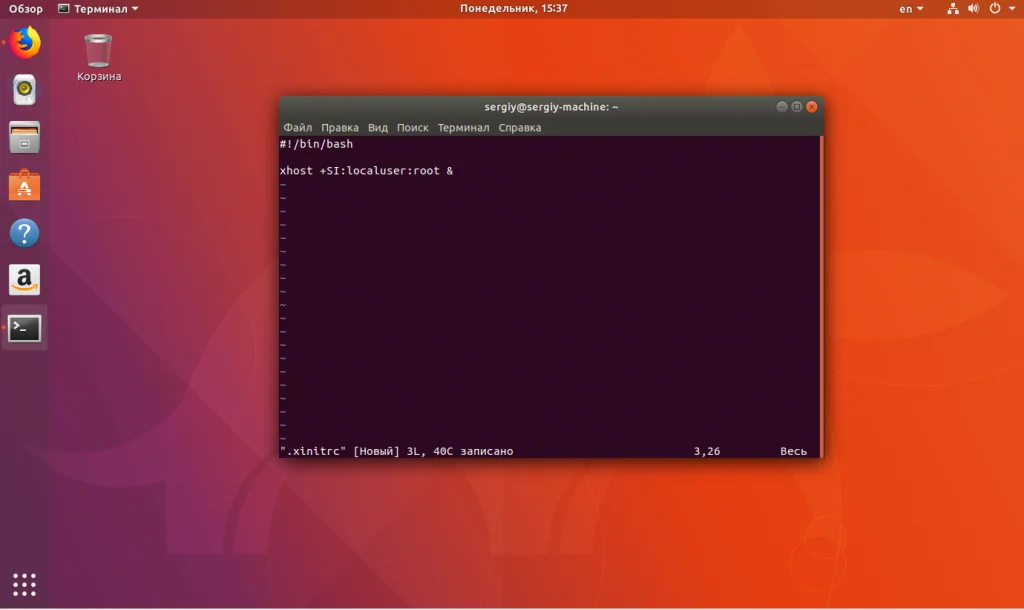1024x610 pixels.
Task: Open the clock calendar Понедельник, 15:37
Action: click(514, 9)
